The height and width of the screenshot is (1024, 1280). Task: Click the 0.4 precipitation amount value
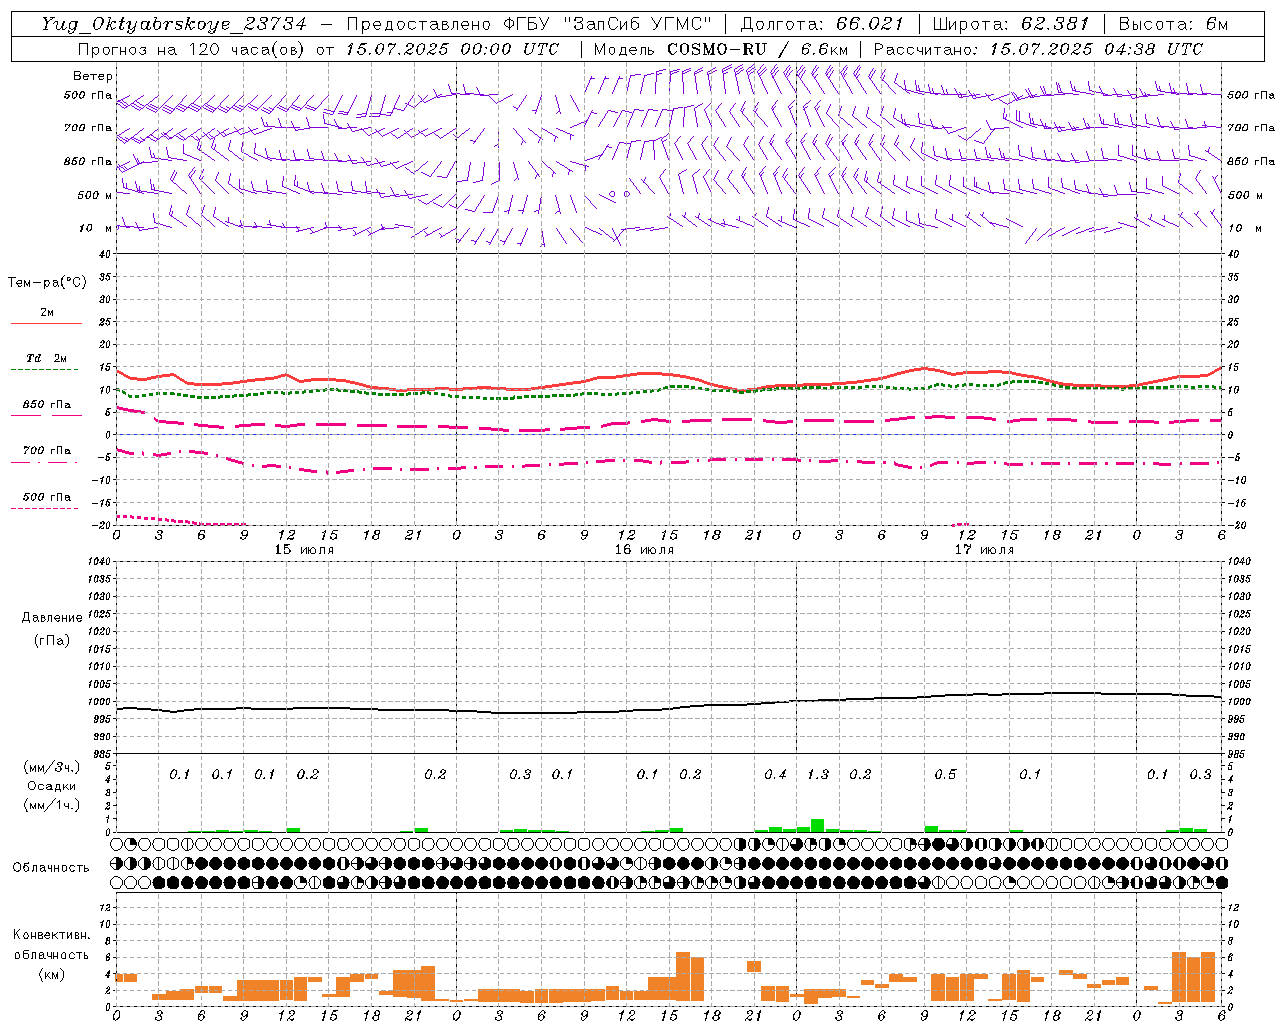(775, 774)
